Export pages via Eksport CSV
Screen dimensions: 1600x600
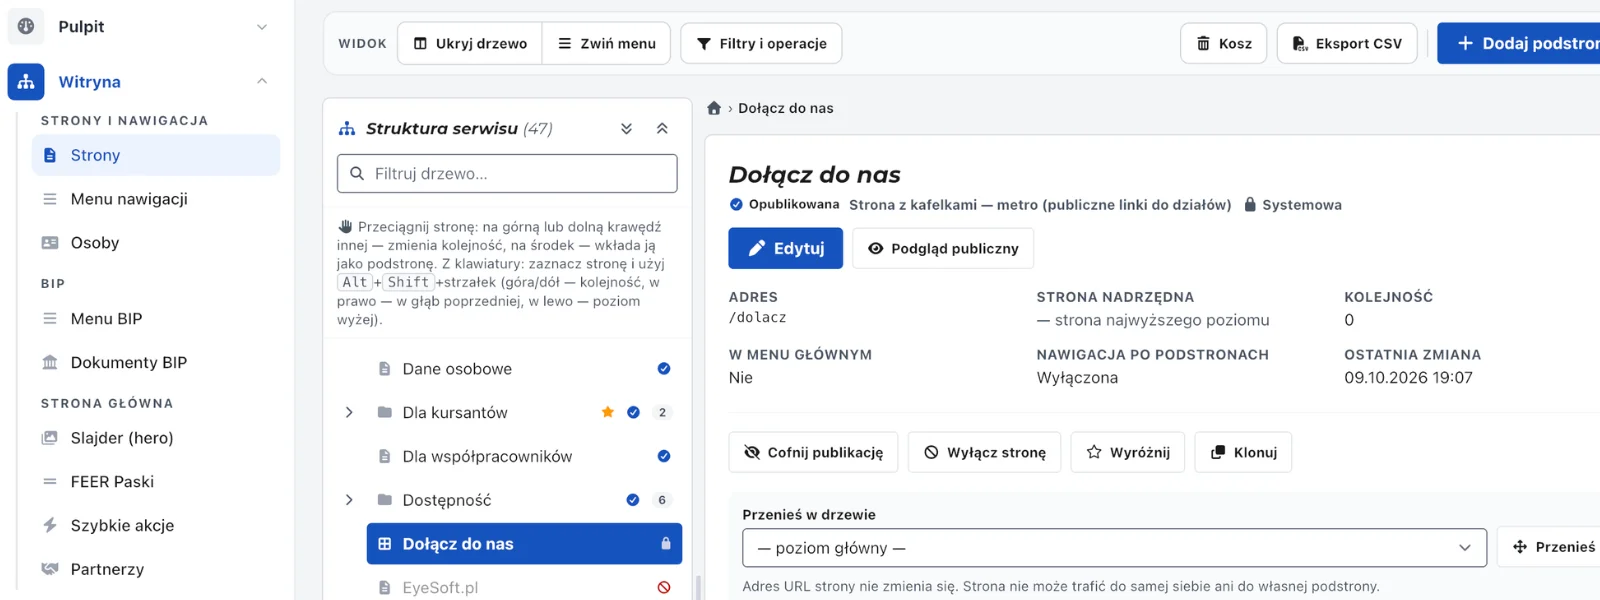pyautogui.click(x=1347, y=44)
